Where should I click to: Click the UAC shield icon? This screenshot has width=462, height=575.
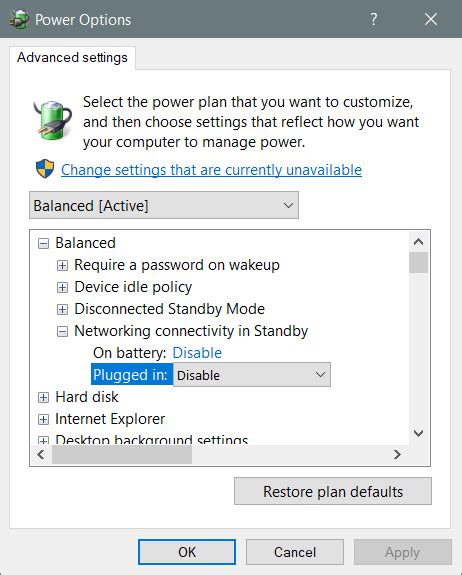[45, 169]
